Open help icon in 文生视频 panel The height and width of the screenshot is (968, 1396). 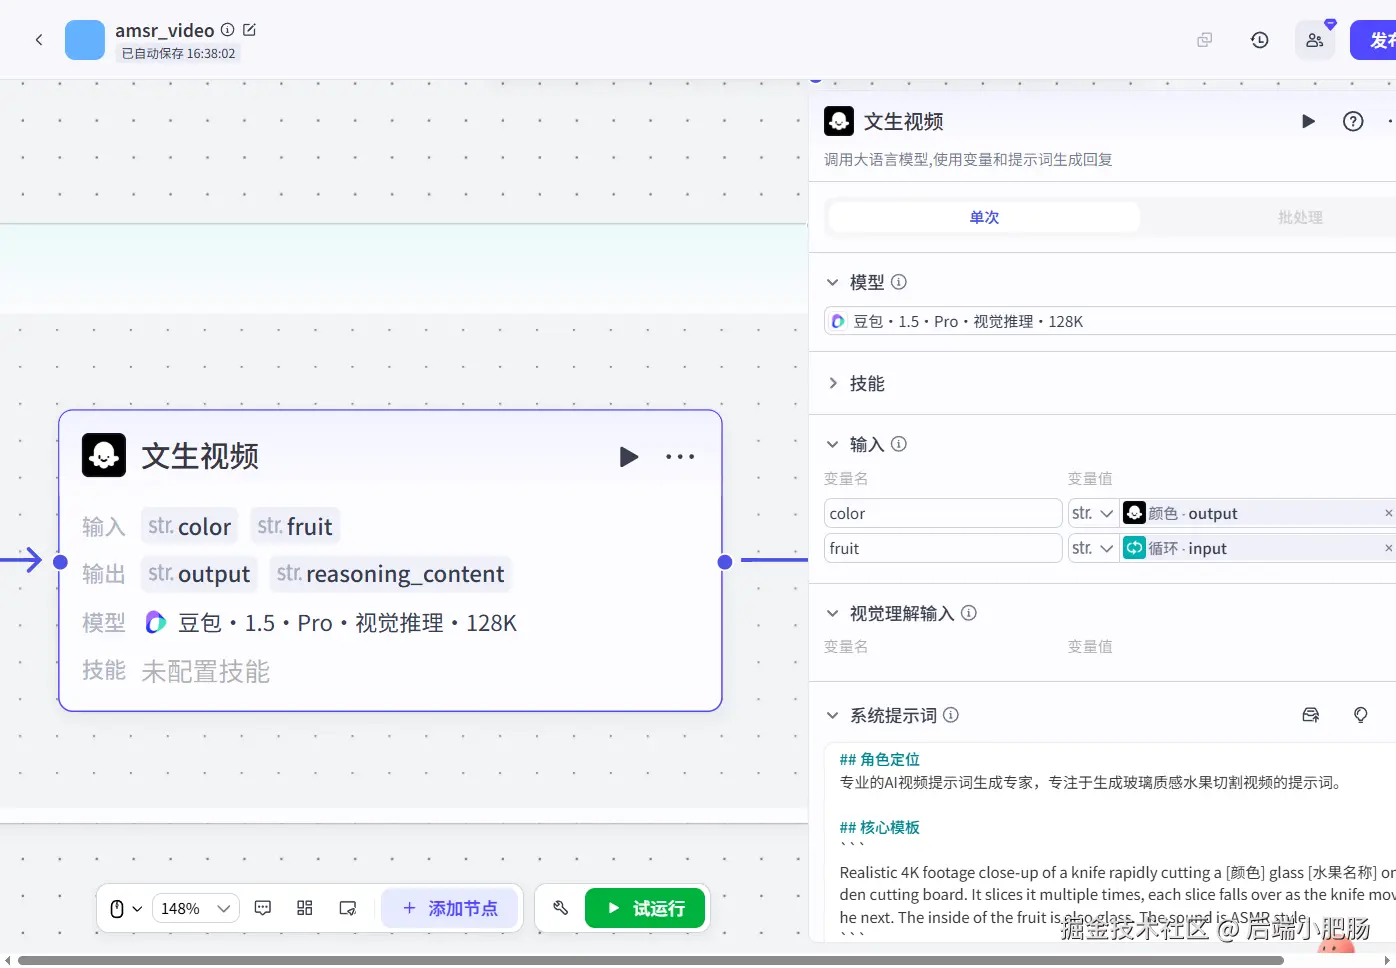pos(1353,121)
